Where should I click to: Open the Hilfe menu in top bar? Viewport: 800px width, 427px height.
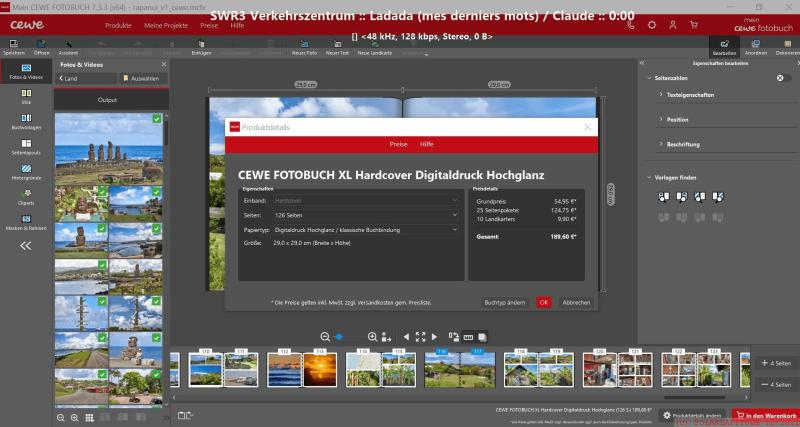237,26
